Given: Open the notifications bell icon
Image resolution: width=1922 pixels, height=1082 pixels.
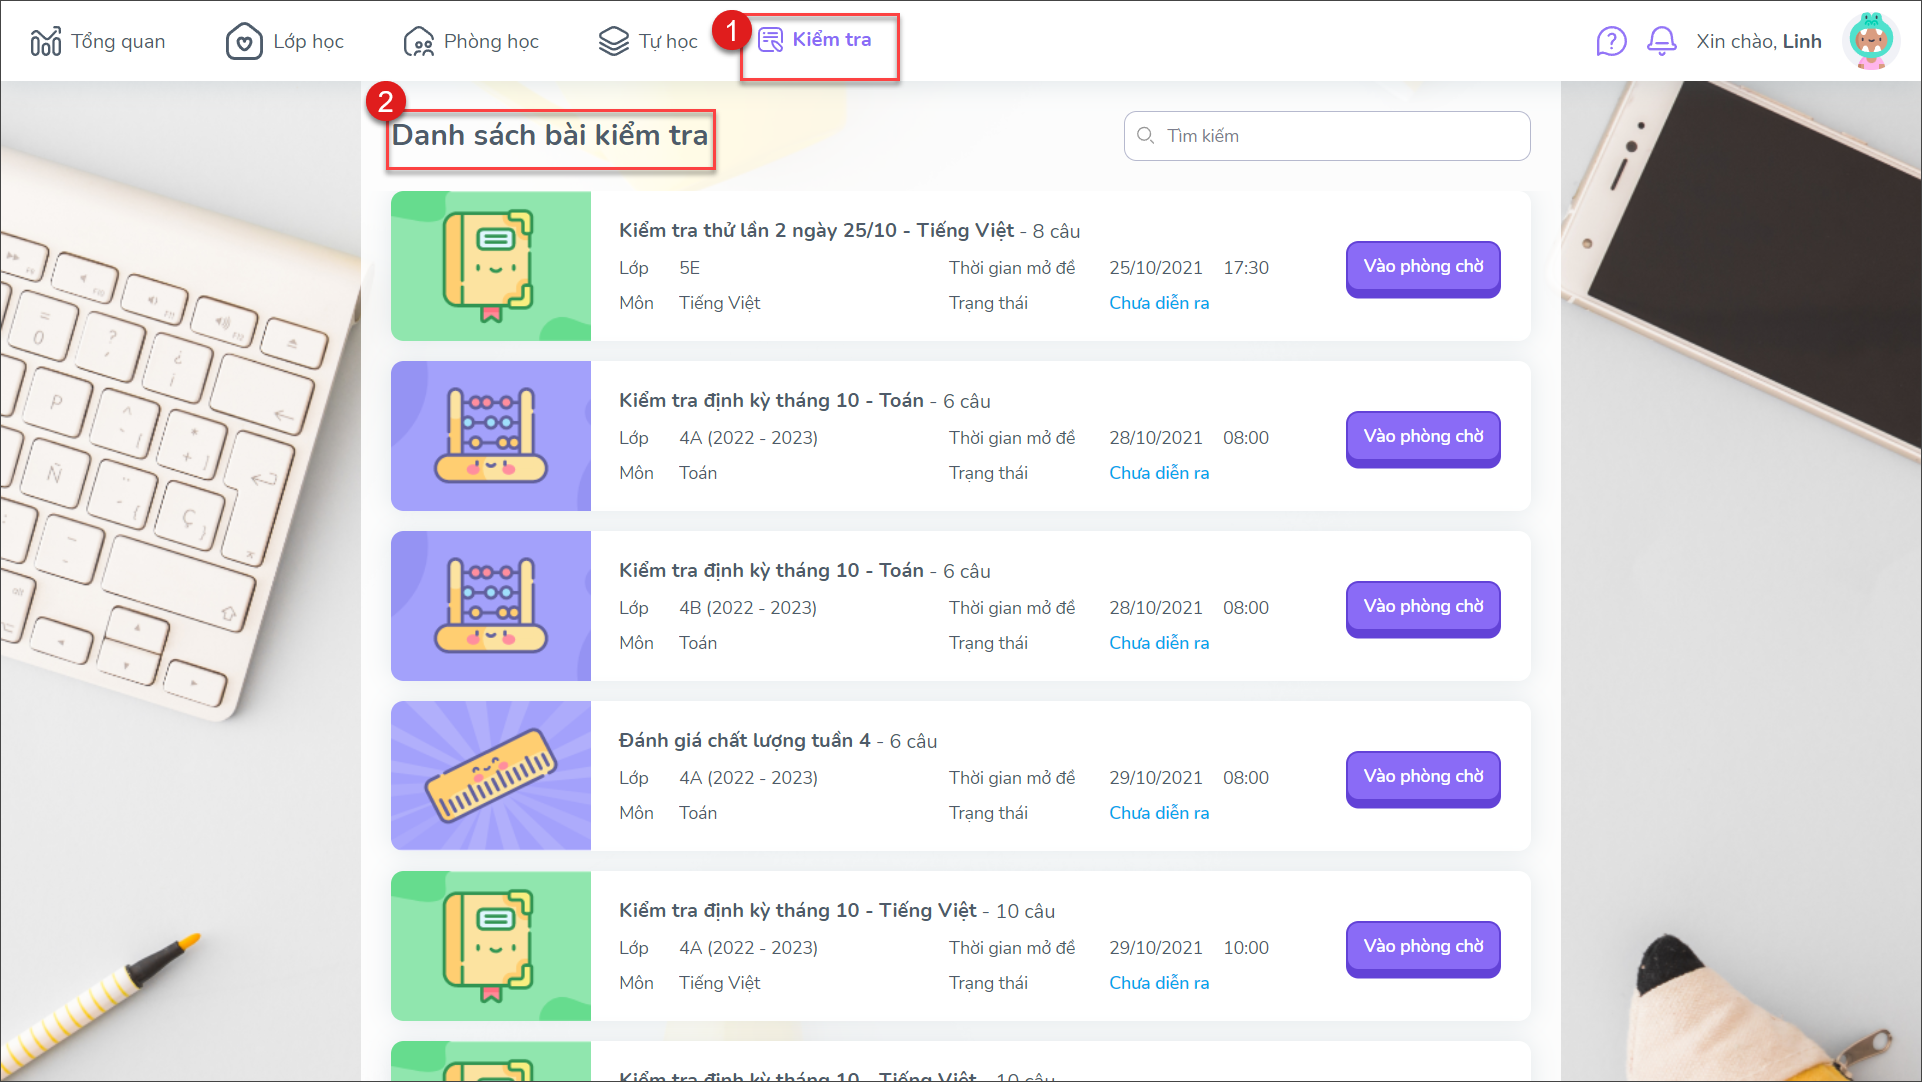Looking at the screenshot, I should (x=1661, y=41).
